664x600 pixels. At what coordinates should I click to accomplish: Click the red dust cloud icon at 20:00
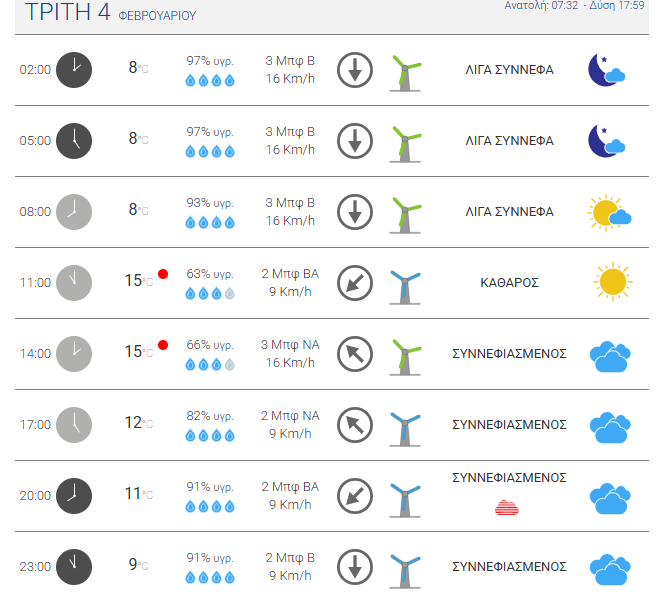pos(507,507)
